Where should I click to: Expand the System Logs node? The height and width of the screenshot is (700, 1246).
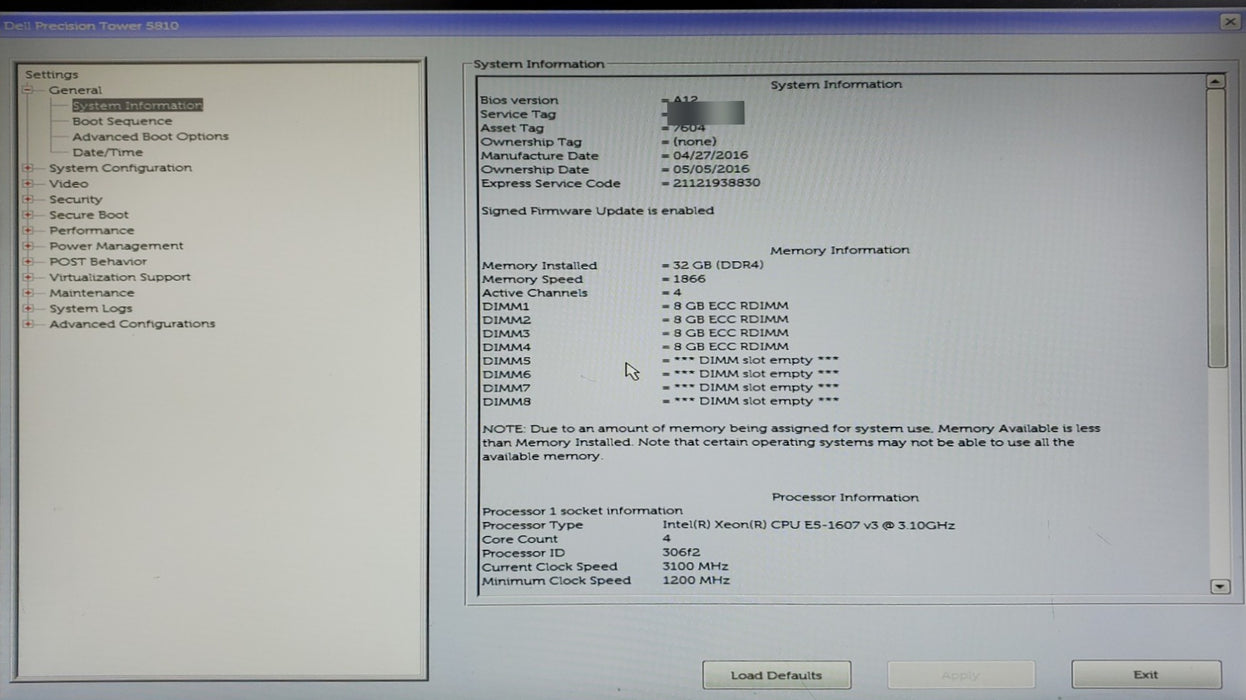pos(28,309)
